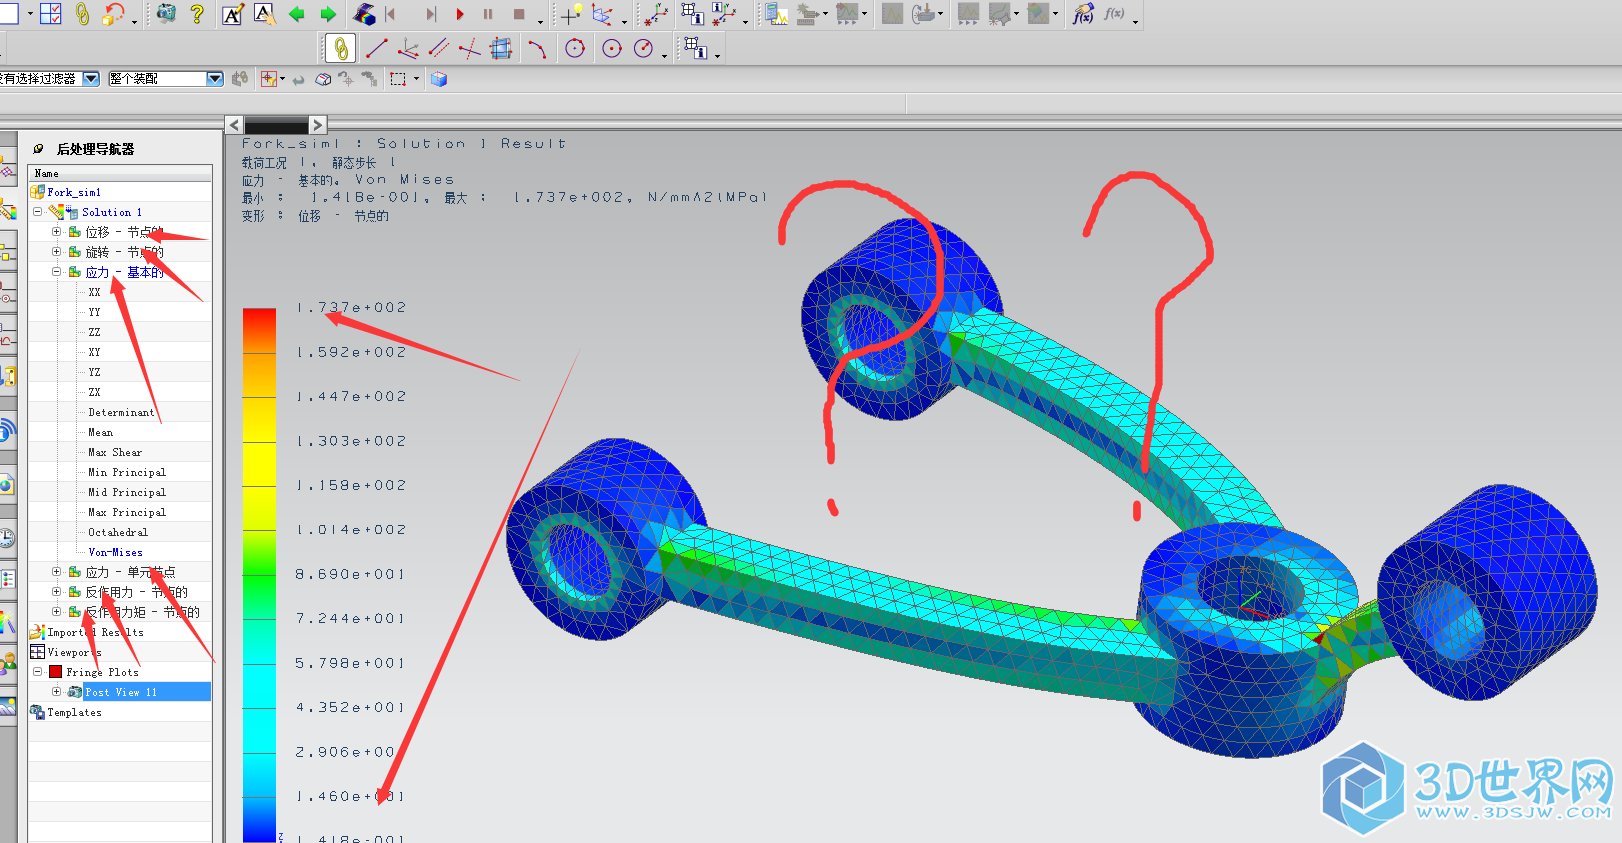The height and width of the screenshot is (843, 1622).
Task: Click the dashed rectangle selection icon
Action: pos(398,79)
